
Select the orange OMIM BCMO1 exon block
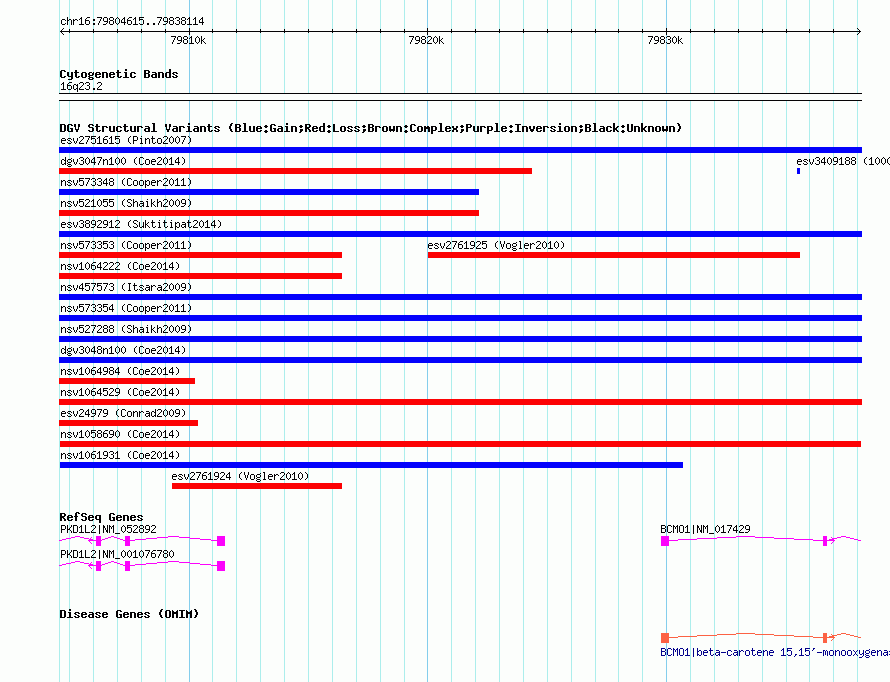[665, 638]
